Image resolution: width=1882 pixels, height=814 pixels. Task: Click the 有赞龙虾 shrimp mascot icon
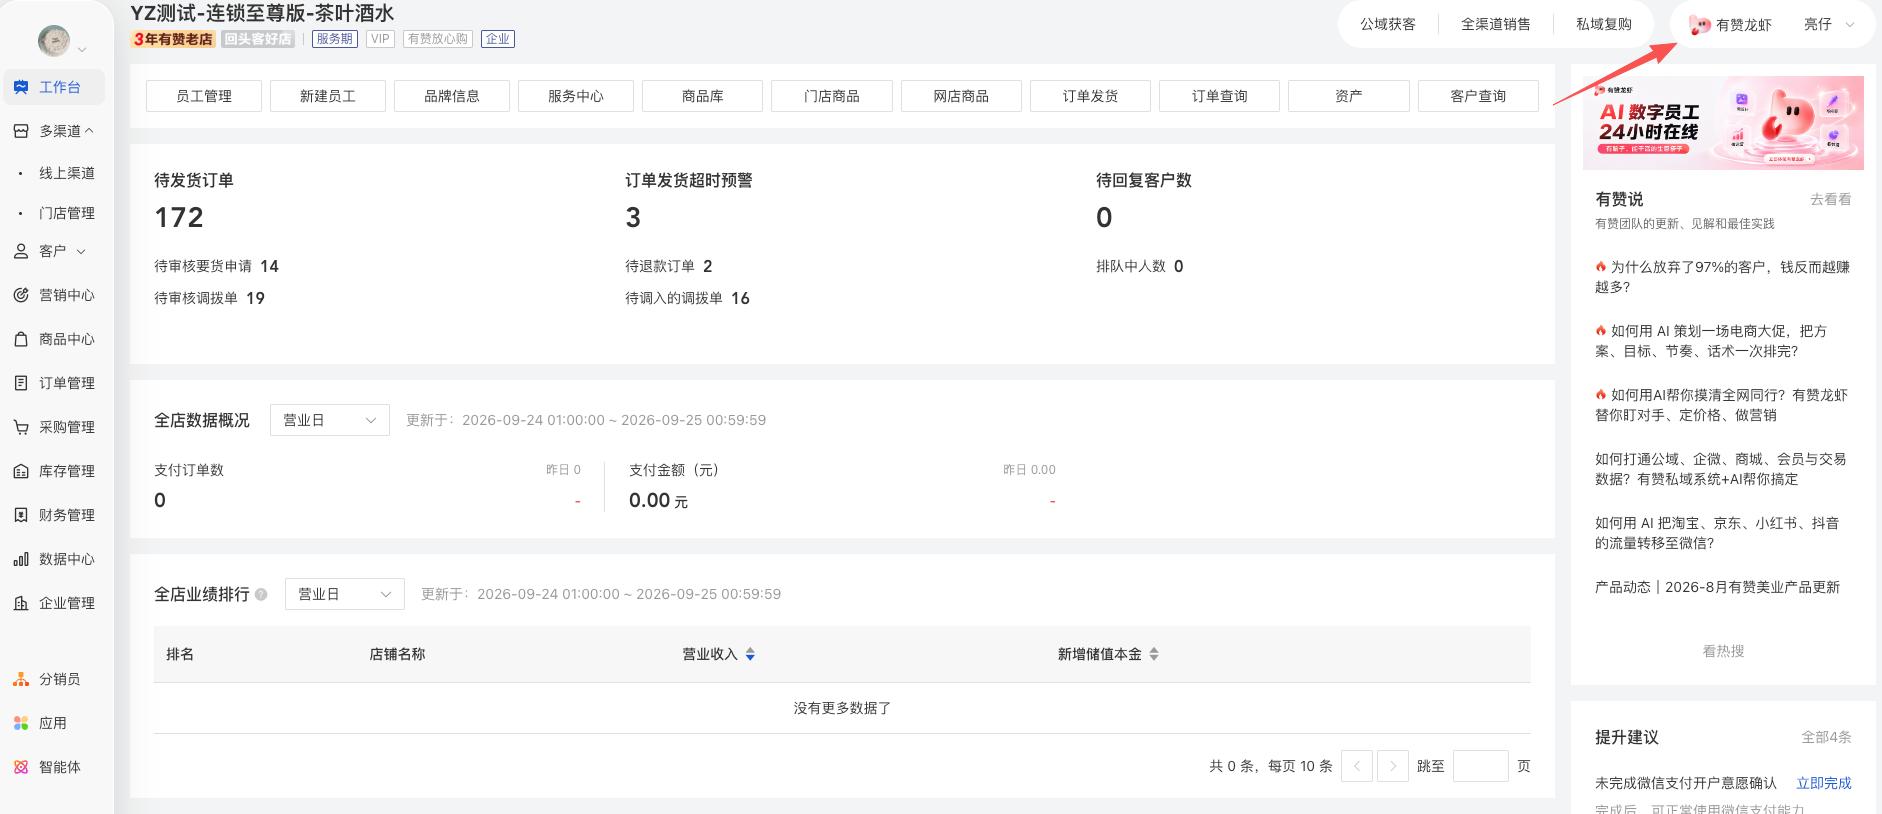(x=1700, y=25)
